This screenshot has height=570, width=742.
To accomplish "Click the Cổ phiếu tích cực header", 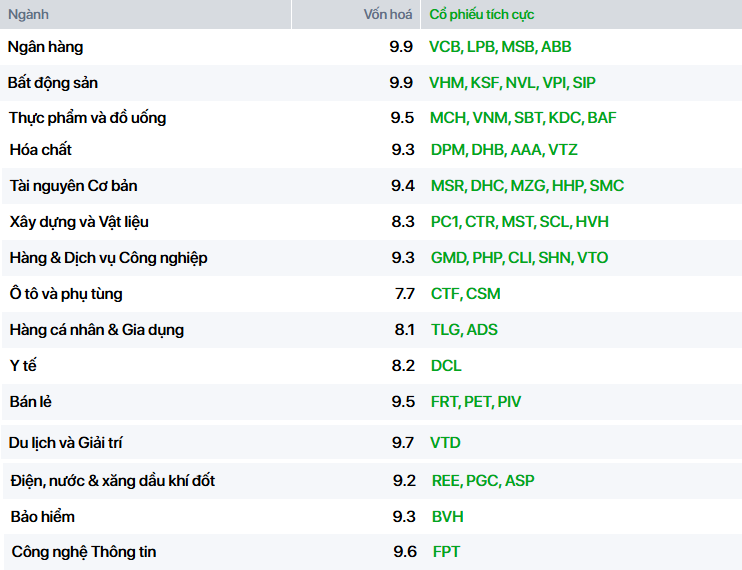I will pyautogui.click(x=481, y=15).
